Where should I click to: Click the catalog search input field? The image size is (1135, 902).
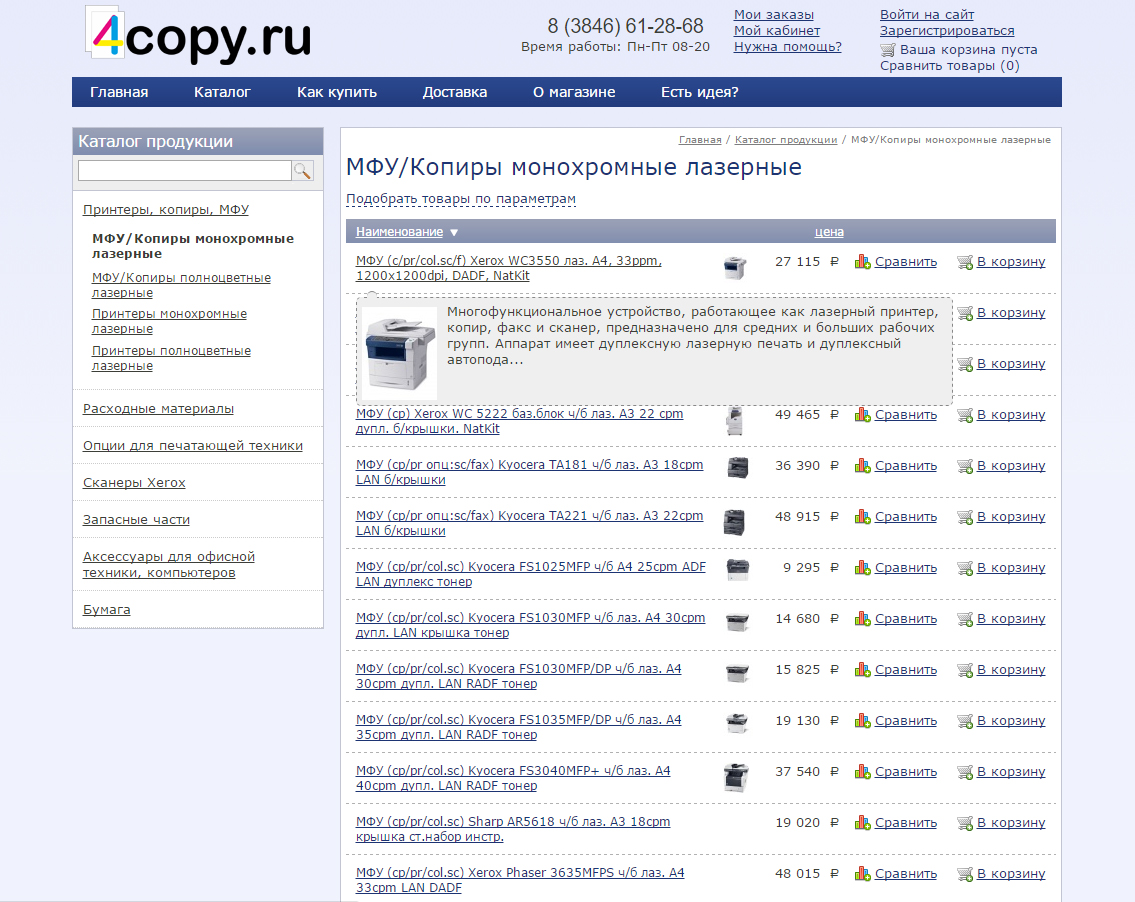click(x=185, y=171)
